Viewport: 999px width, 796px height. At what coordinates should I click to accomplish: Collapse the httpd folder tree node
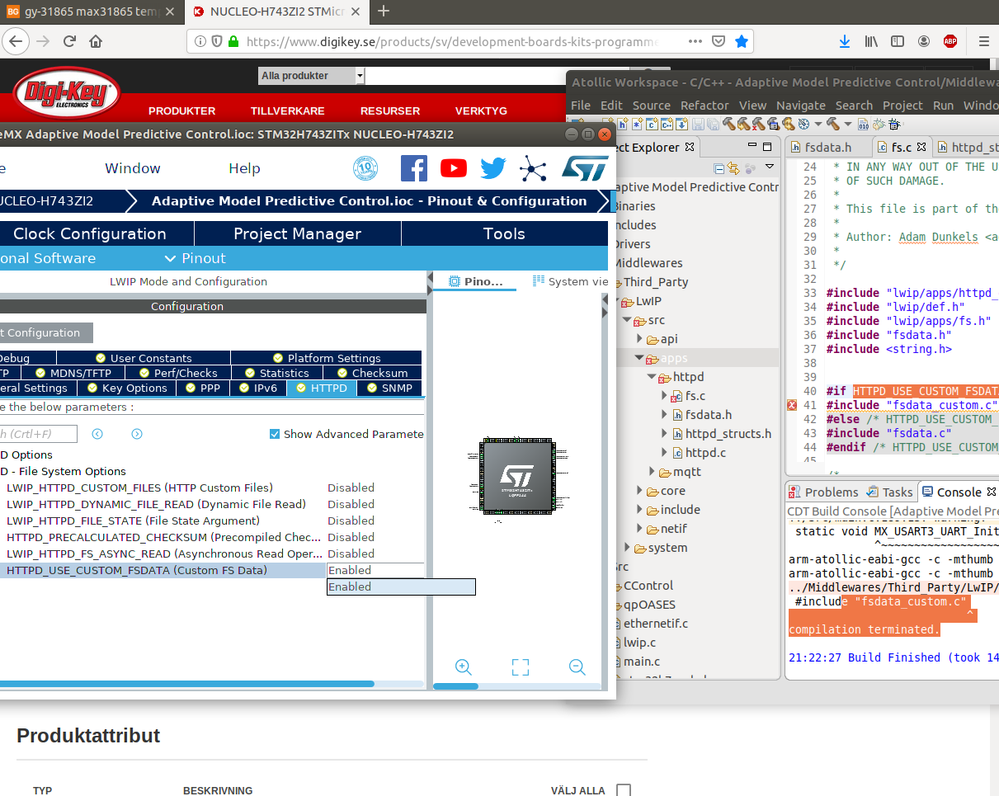click(652, 377)
